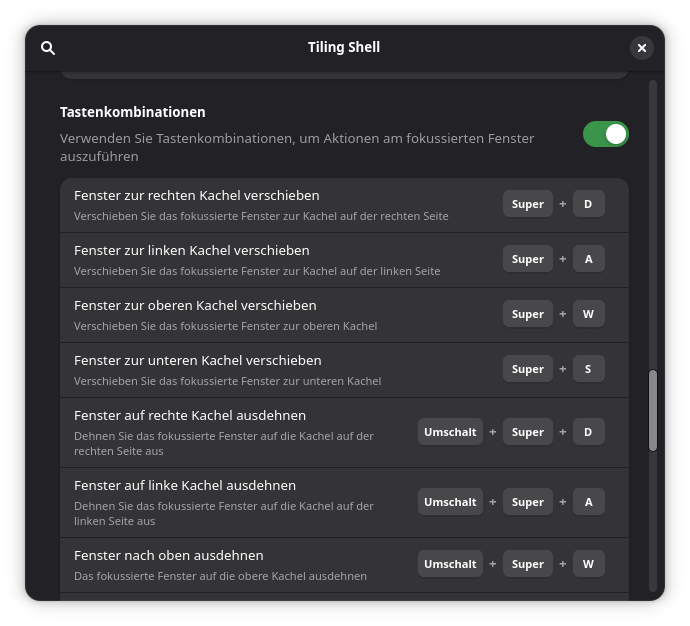
Task: Click the vertical scrollbar thumb
Action: (x=653, y=410)
